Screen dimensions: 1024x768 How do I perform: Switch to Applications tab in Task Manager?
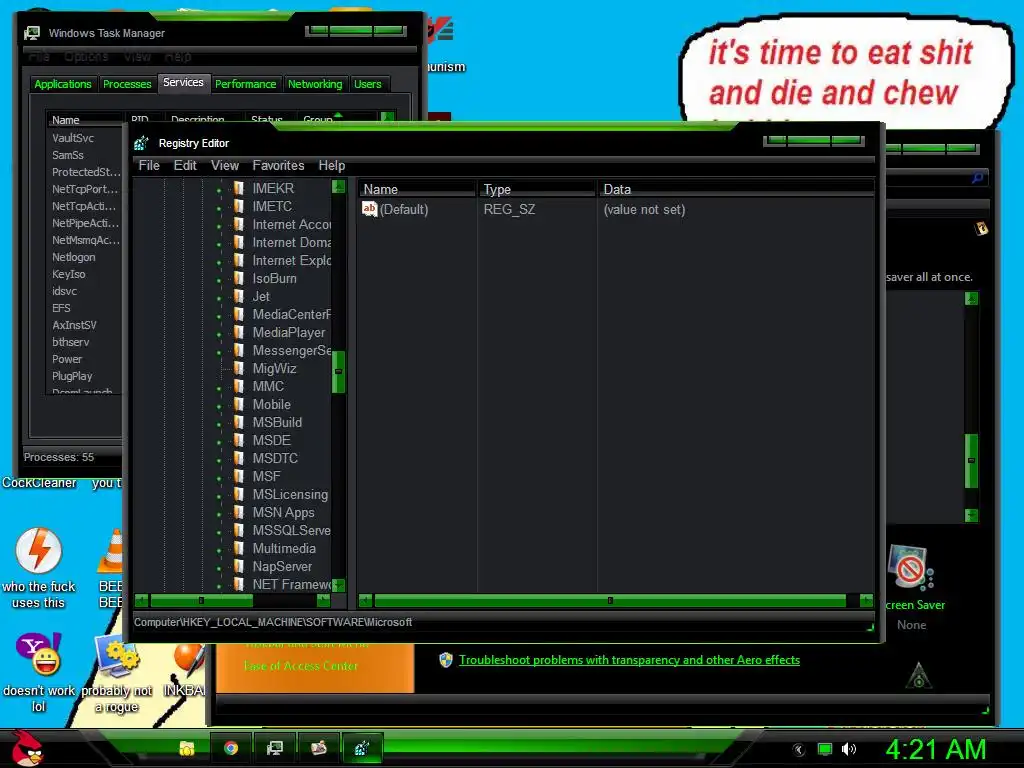[63, 84]
